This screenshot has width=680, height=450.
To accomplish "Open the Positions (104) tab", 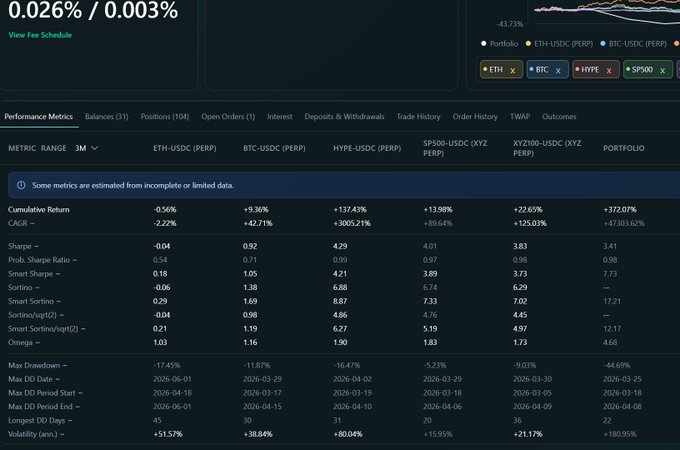I will (x=165, y=117).
